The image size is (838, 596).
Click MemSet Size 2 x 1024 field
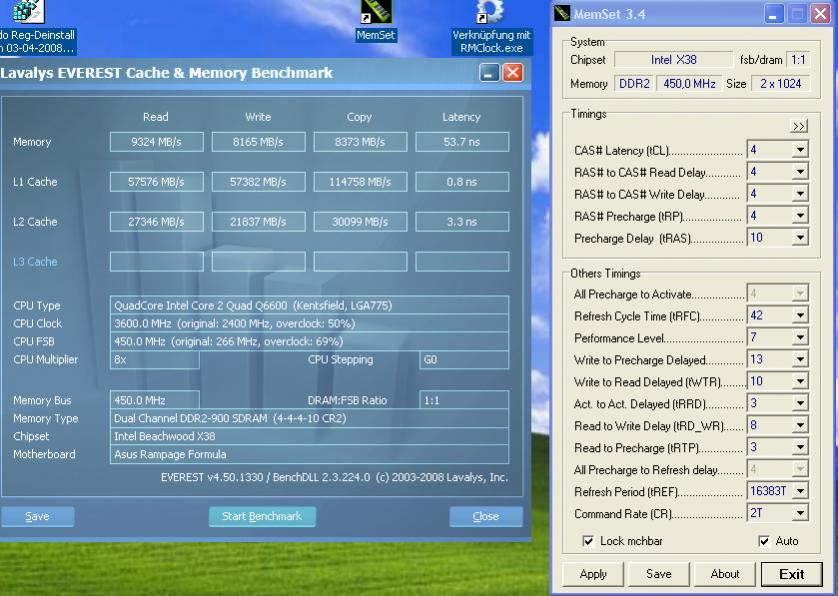tap(781, 84)
